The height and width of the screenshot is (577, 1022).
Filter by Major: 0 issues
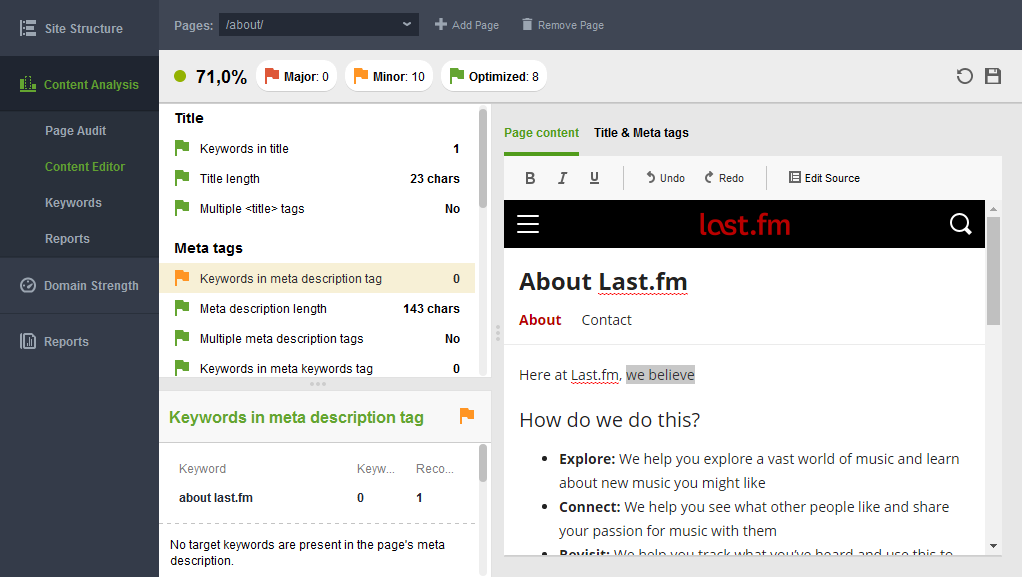297,76
